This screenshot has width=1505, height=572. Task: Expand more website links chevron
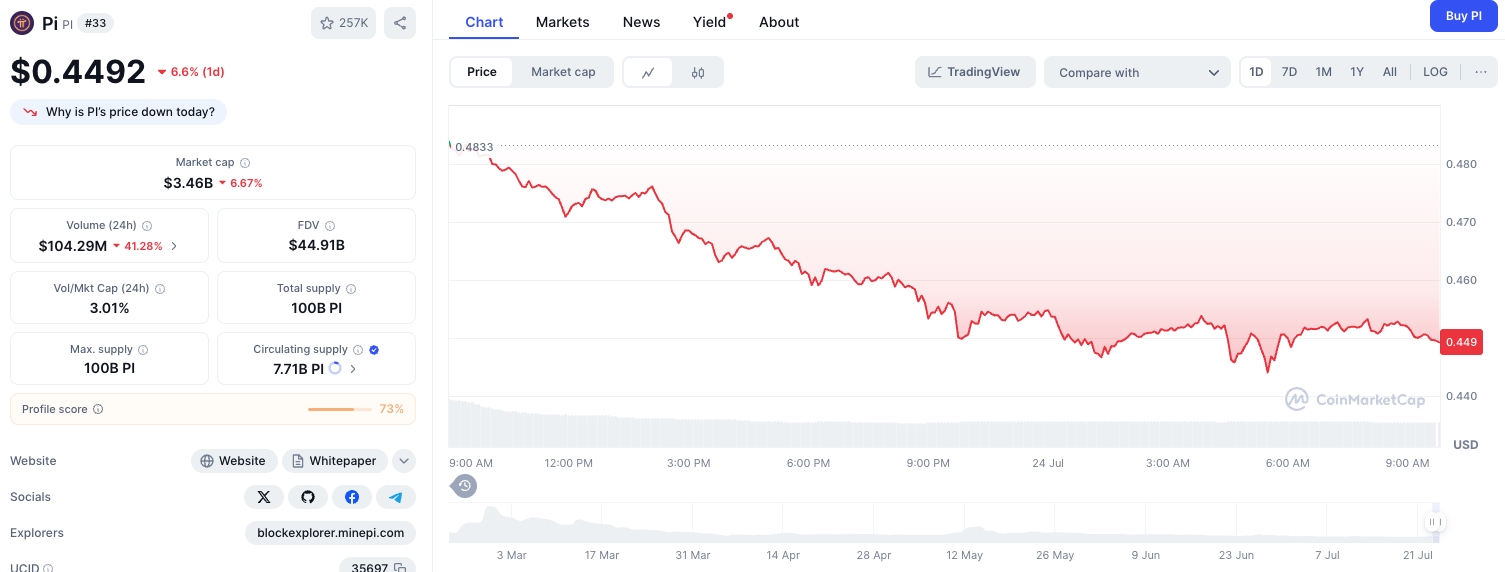point(404,461)
